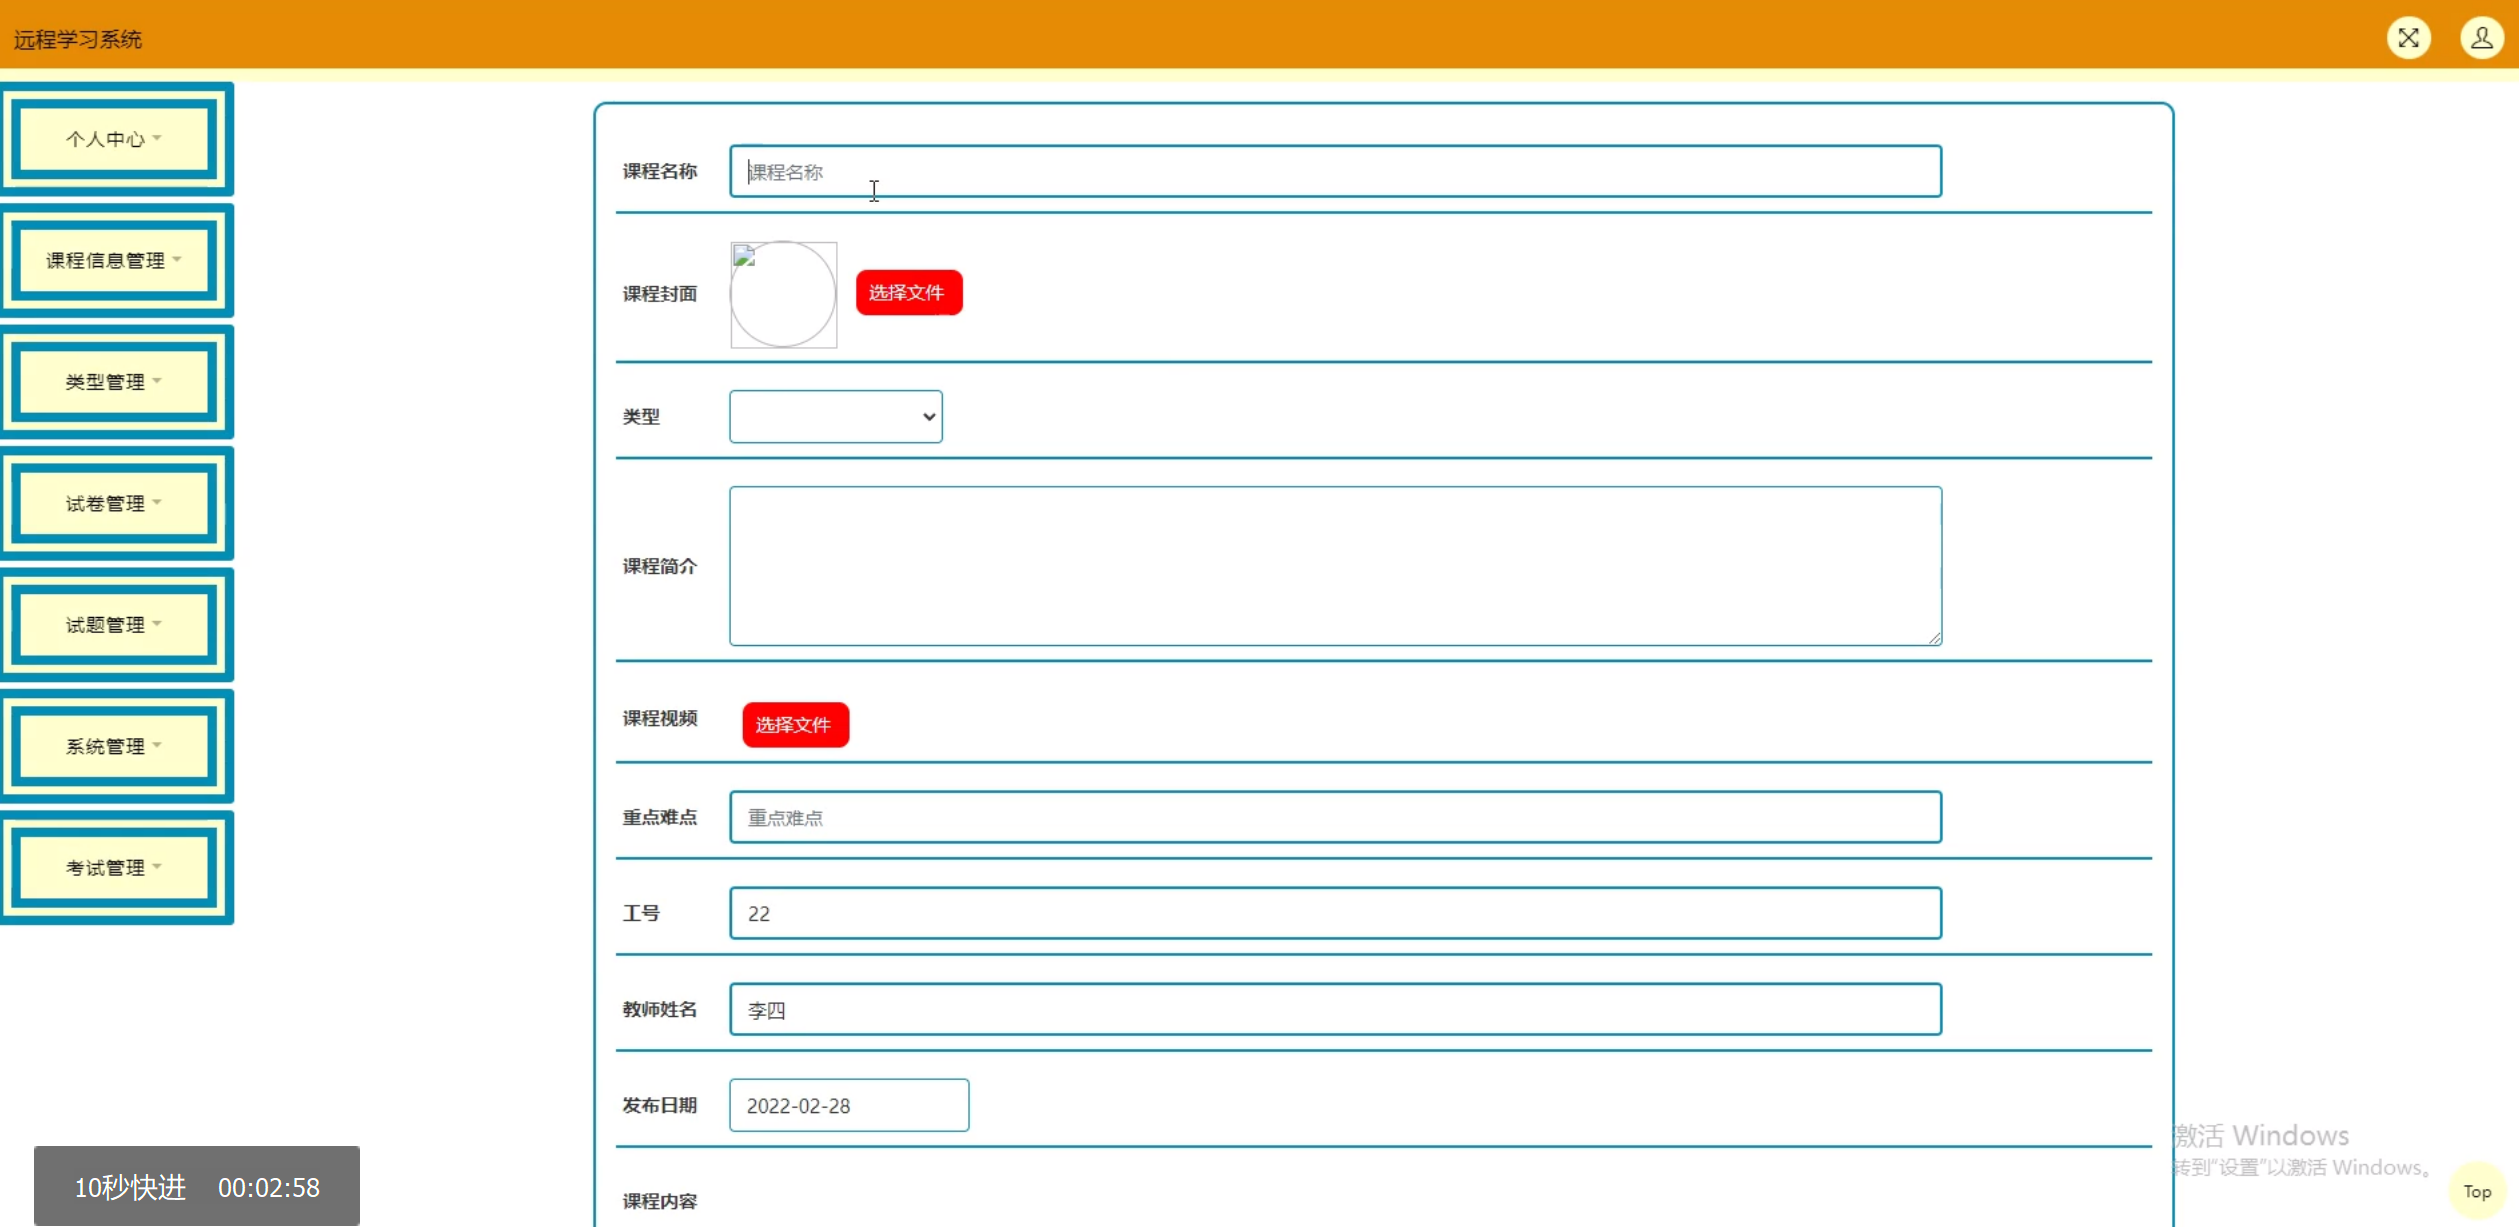Screen dimensions: 2519x1227
Task: Focus the 课程名称 input field
Action: pyautogui.click(x=1334, y=171)
